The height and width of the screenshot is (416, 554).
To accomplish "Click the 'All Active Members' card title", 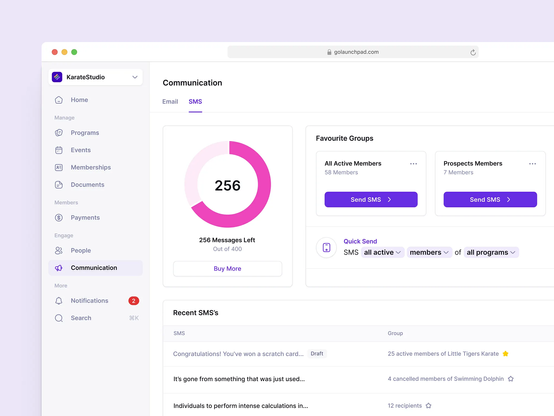I will click(x=353, y=164).
